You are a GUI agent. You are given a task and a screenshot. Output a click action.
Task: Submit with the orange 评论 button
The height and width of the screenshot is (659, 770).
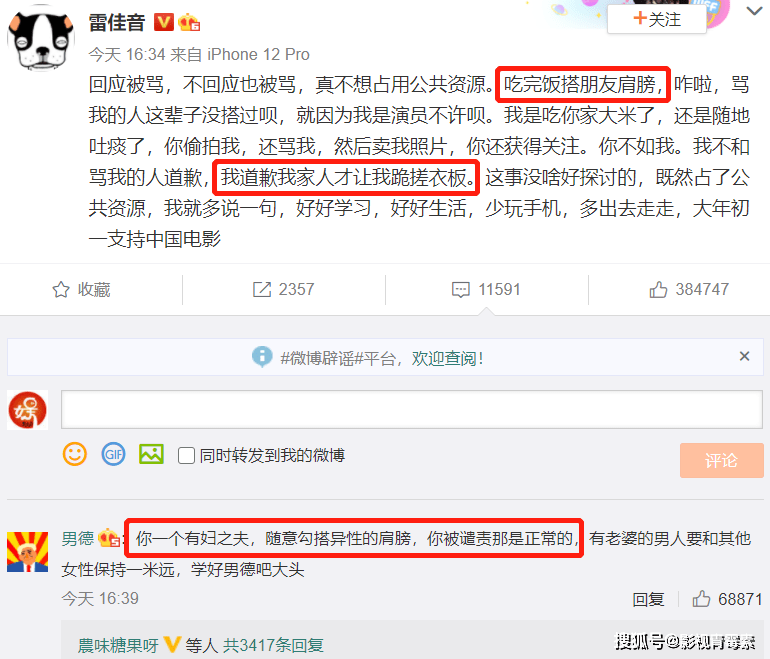[721, 460]
